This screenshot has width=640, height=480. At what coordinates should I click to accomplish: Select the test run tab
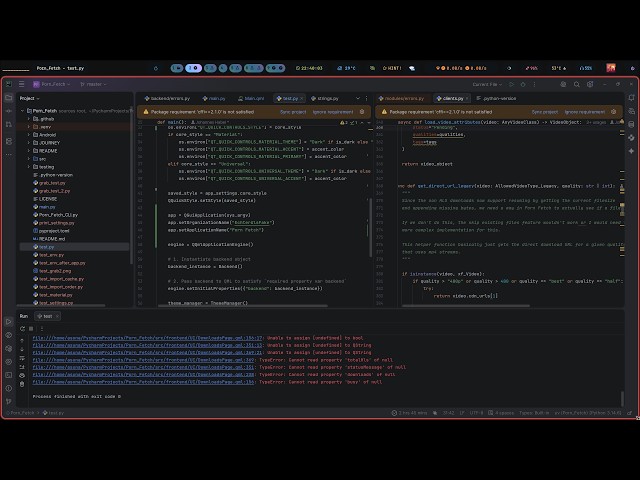(x=48, y=316)
